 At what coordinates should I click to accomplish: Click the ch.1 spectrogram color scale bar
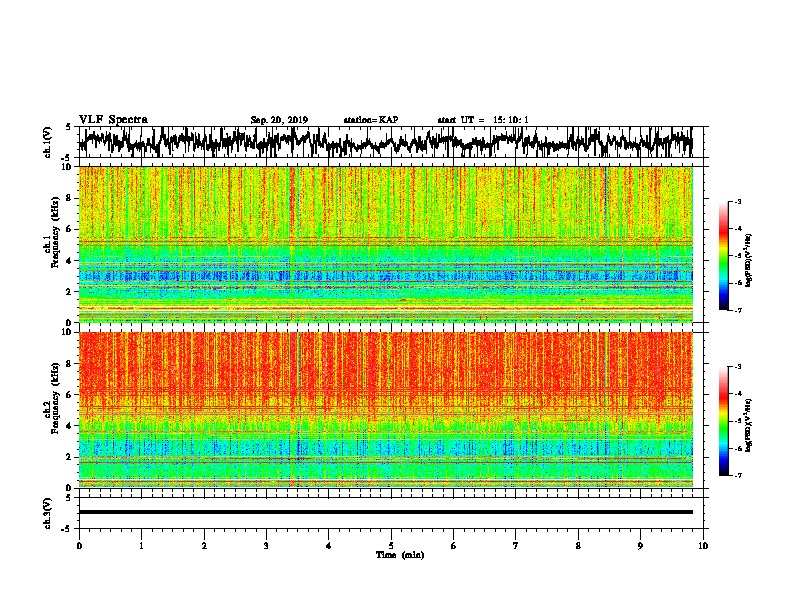723,256
